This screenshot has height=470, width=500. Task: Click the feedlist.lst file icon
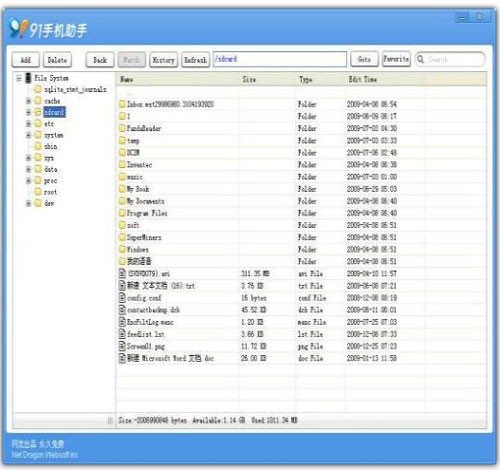(122, 334)
